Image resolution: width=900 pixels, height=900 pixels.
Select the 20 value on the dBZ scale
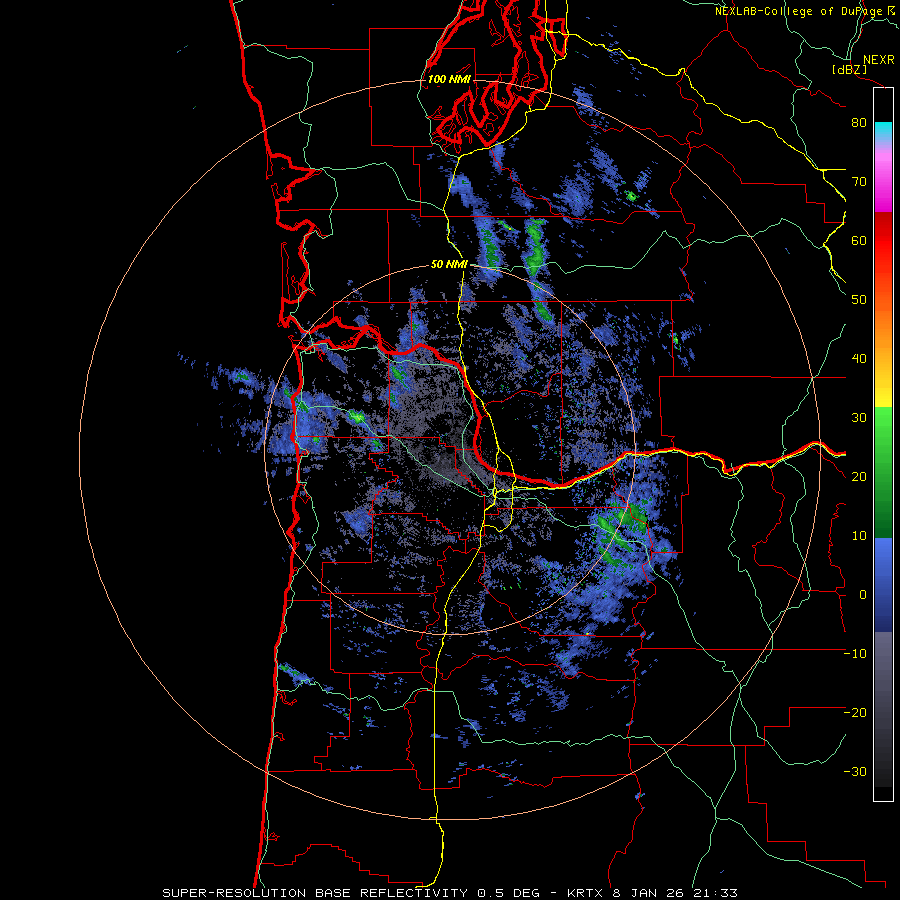coord(859,476)
